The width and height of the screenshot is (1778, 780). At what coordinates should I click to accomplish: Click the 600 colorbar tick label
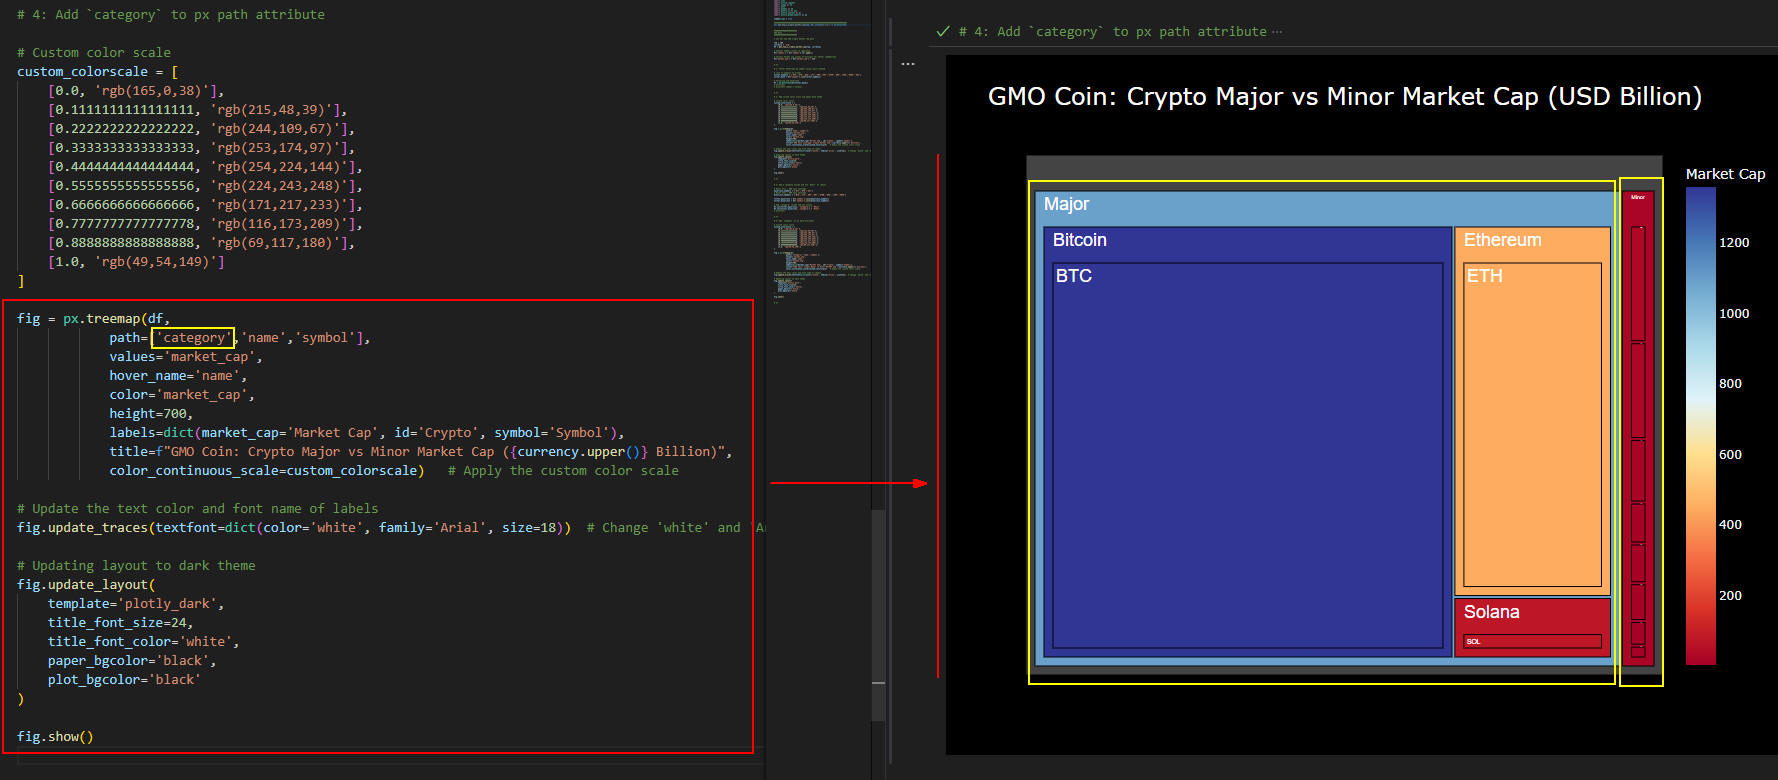(1730, 455)
